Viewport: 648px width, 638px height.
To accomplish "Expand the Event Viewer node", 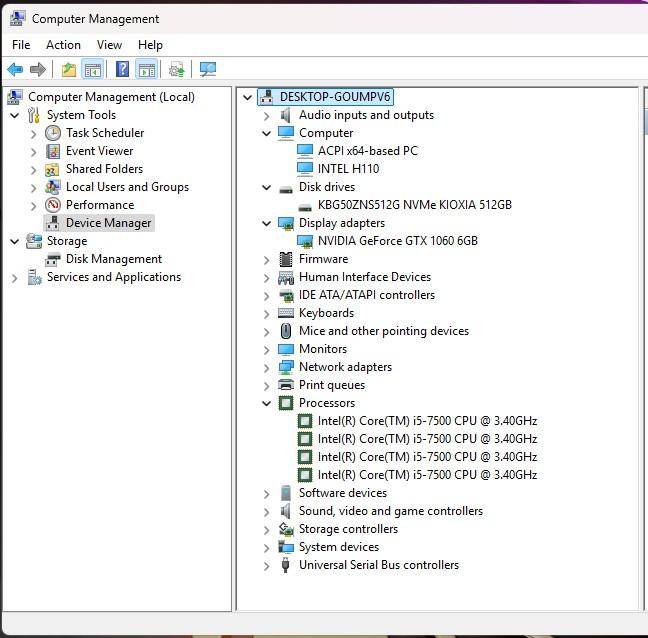I will point(33,152).
